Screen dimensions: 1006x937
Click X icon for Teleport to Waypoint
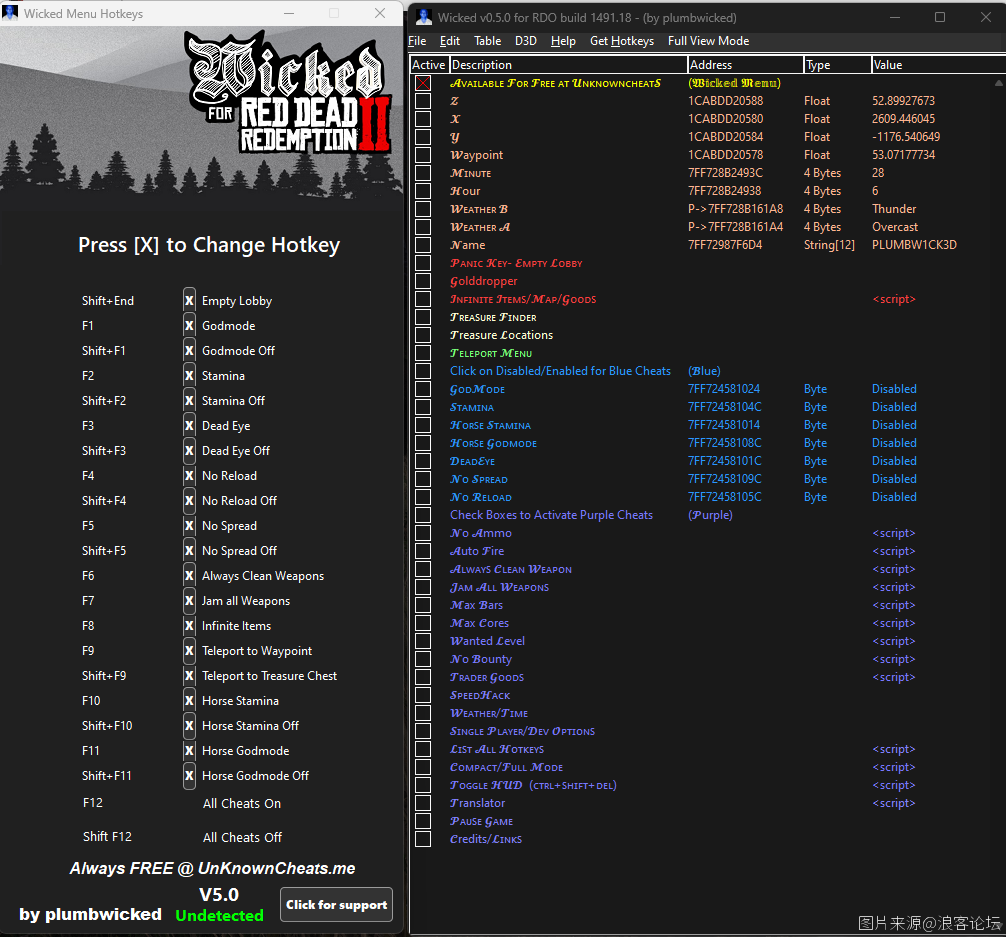189,651
